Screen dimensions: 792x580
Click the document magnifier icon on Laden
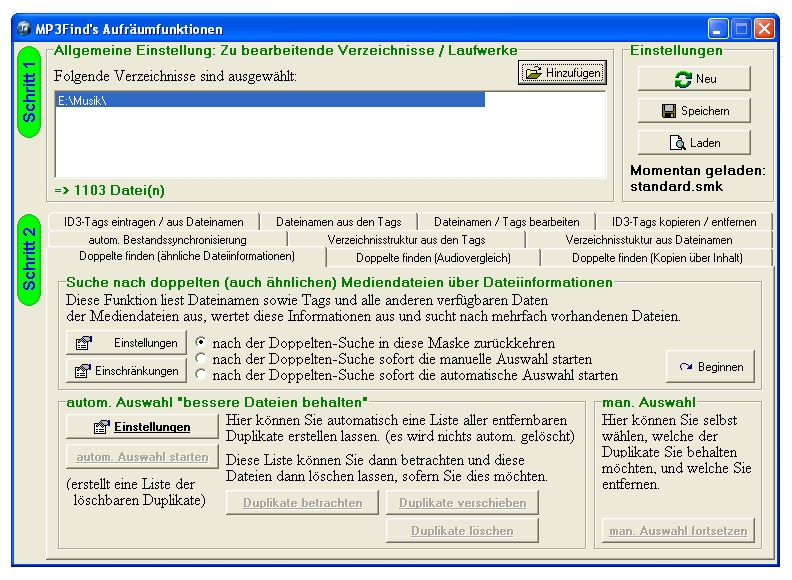pos(677,143)
